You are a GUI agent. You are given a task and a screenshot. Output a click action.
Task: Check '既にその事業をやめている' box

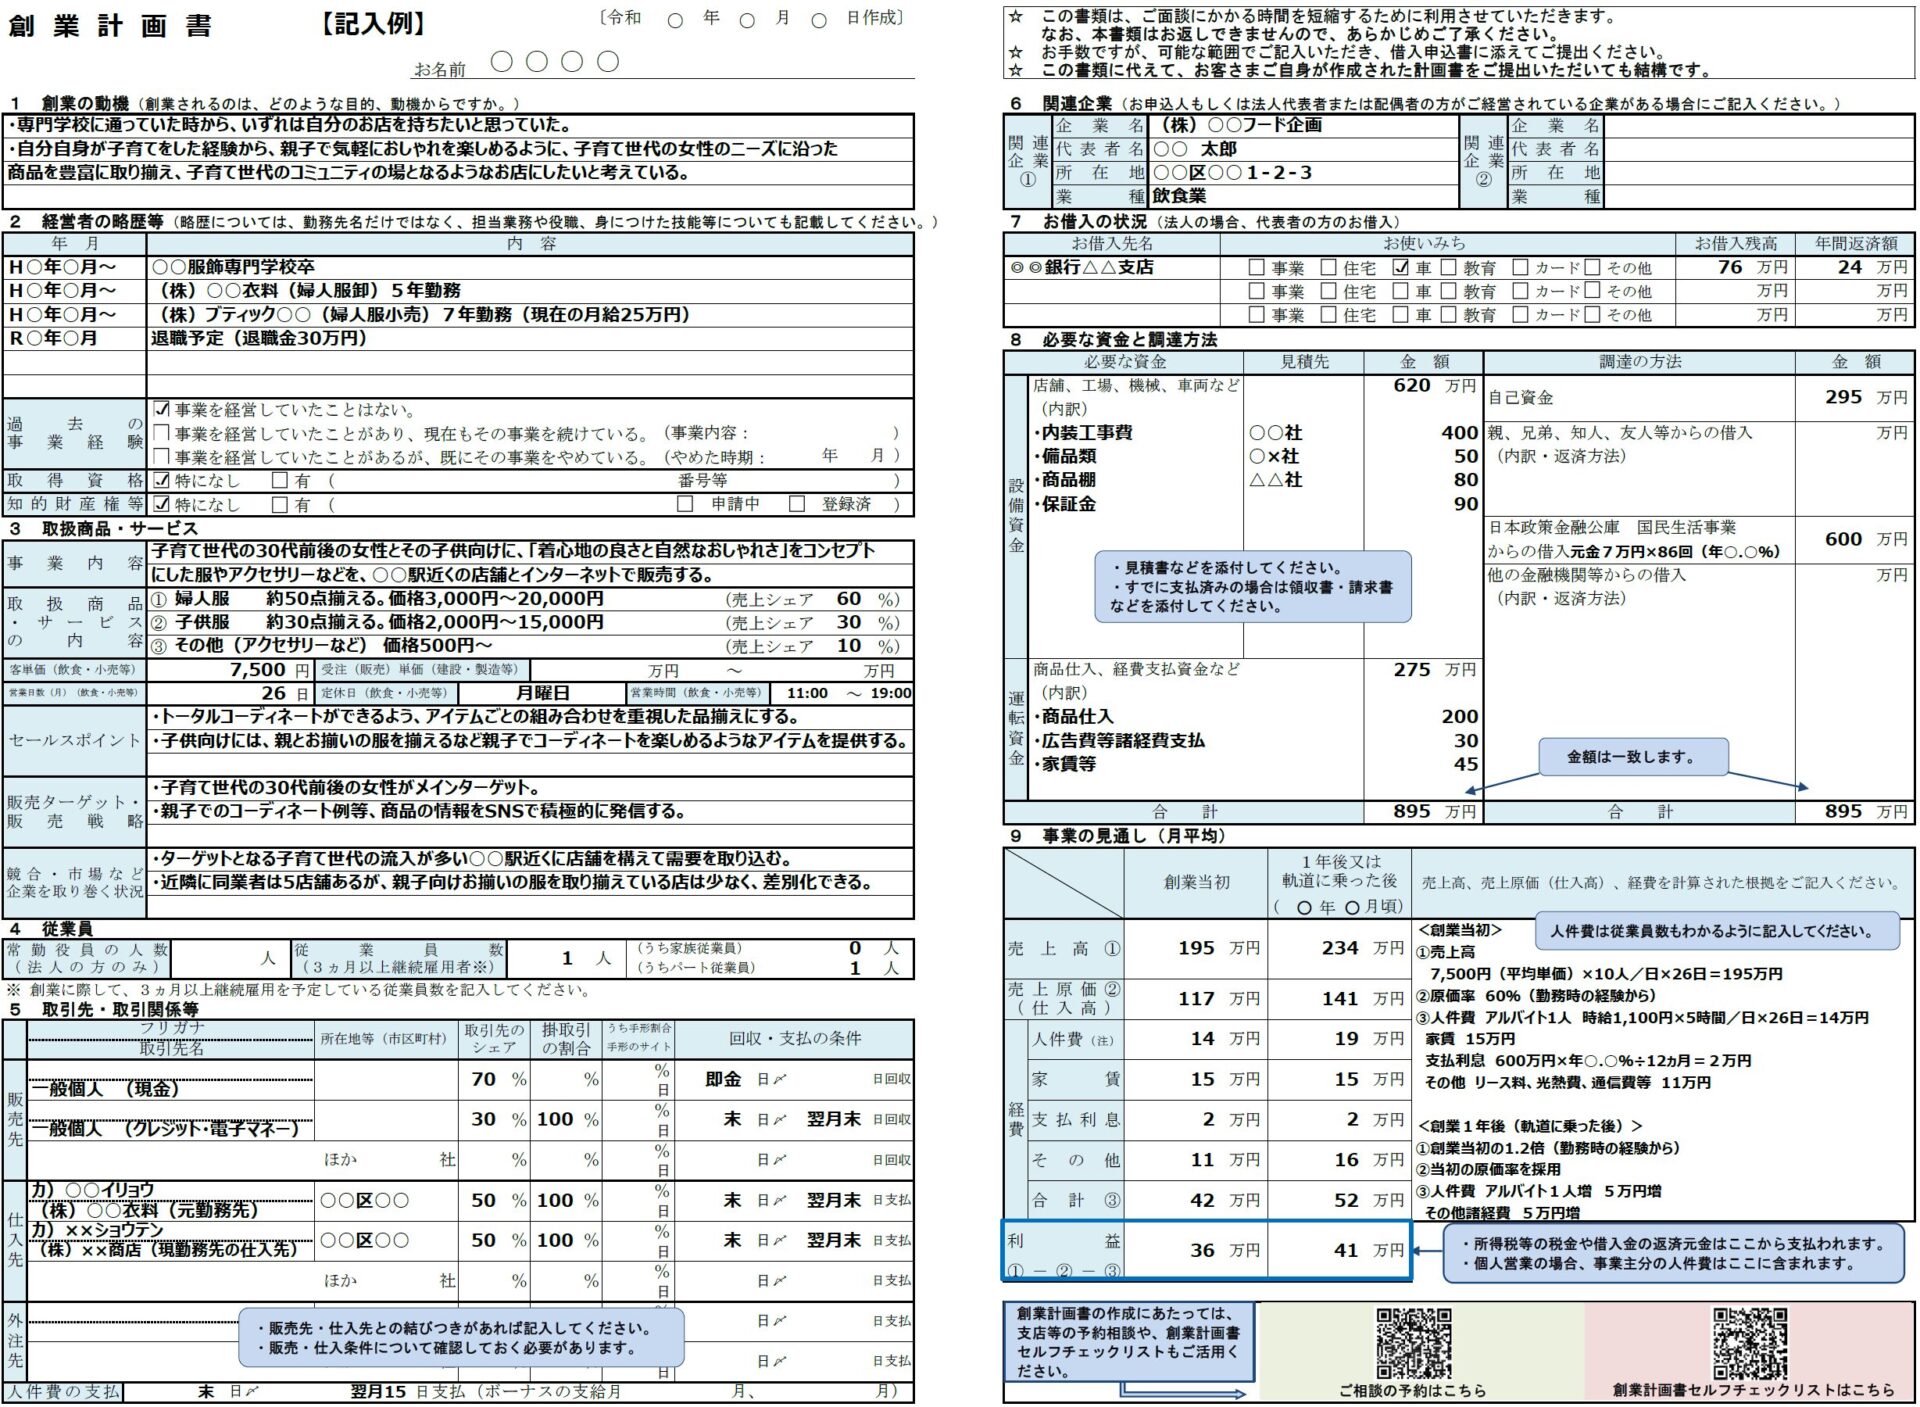tap(162, 457)
